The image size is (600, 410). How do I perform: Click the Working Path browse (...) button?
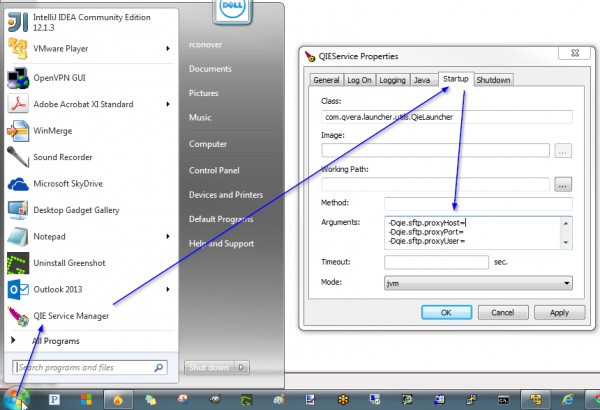pyautogui.click(x=563, y=185)
